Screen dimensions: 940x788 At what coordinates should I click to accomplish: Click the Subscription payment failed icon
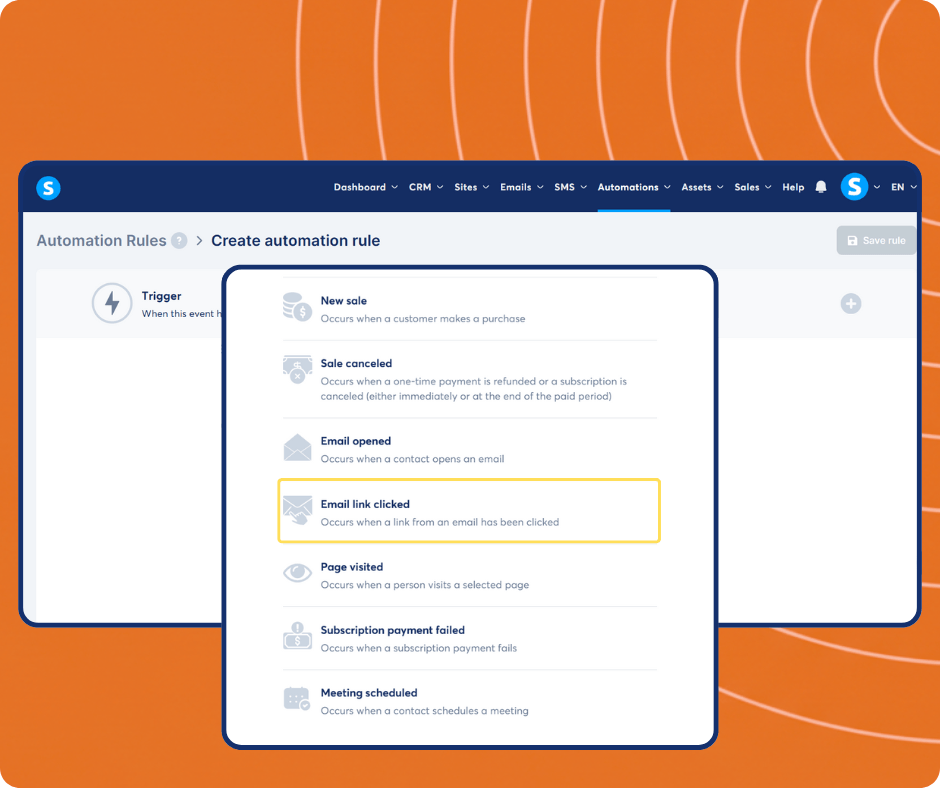(297, 636)
